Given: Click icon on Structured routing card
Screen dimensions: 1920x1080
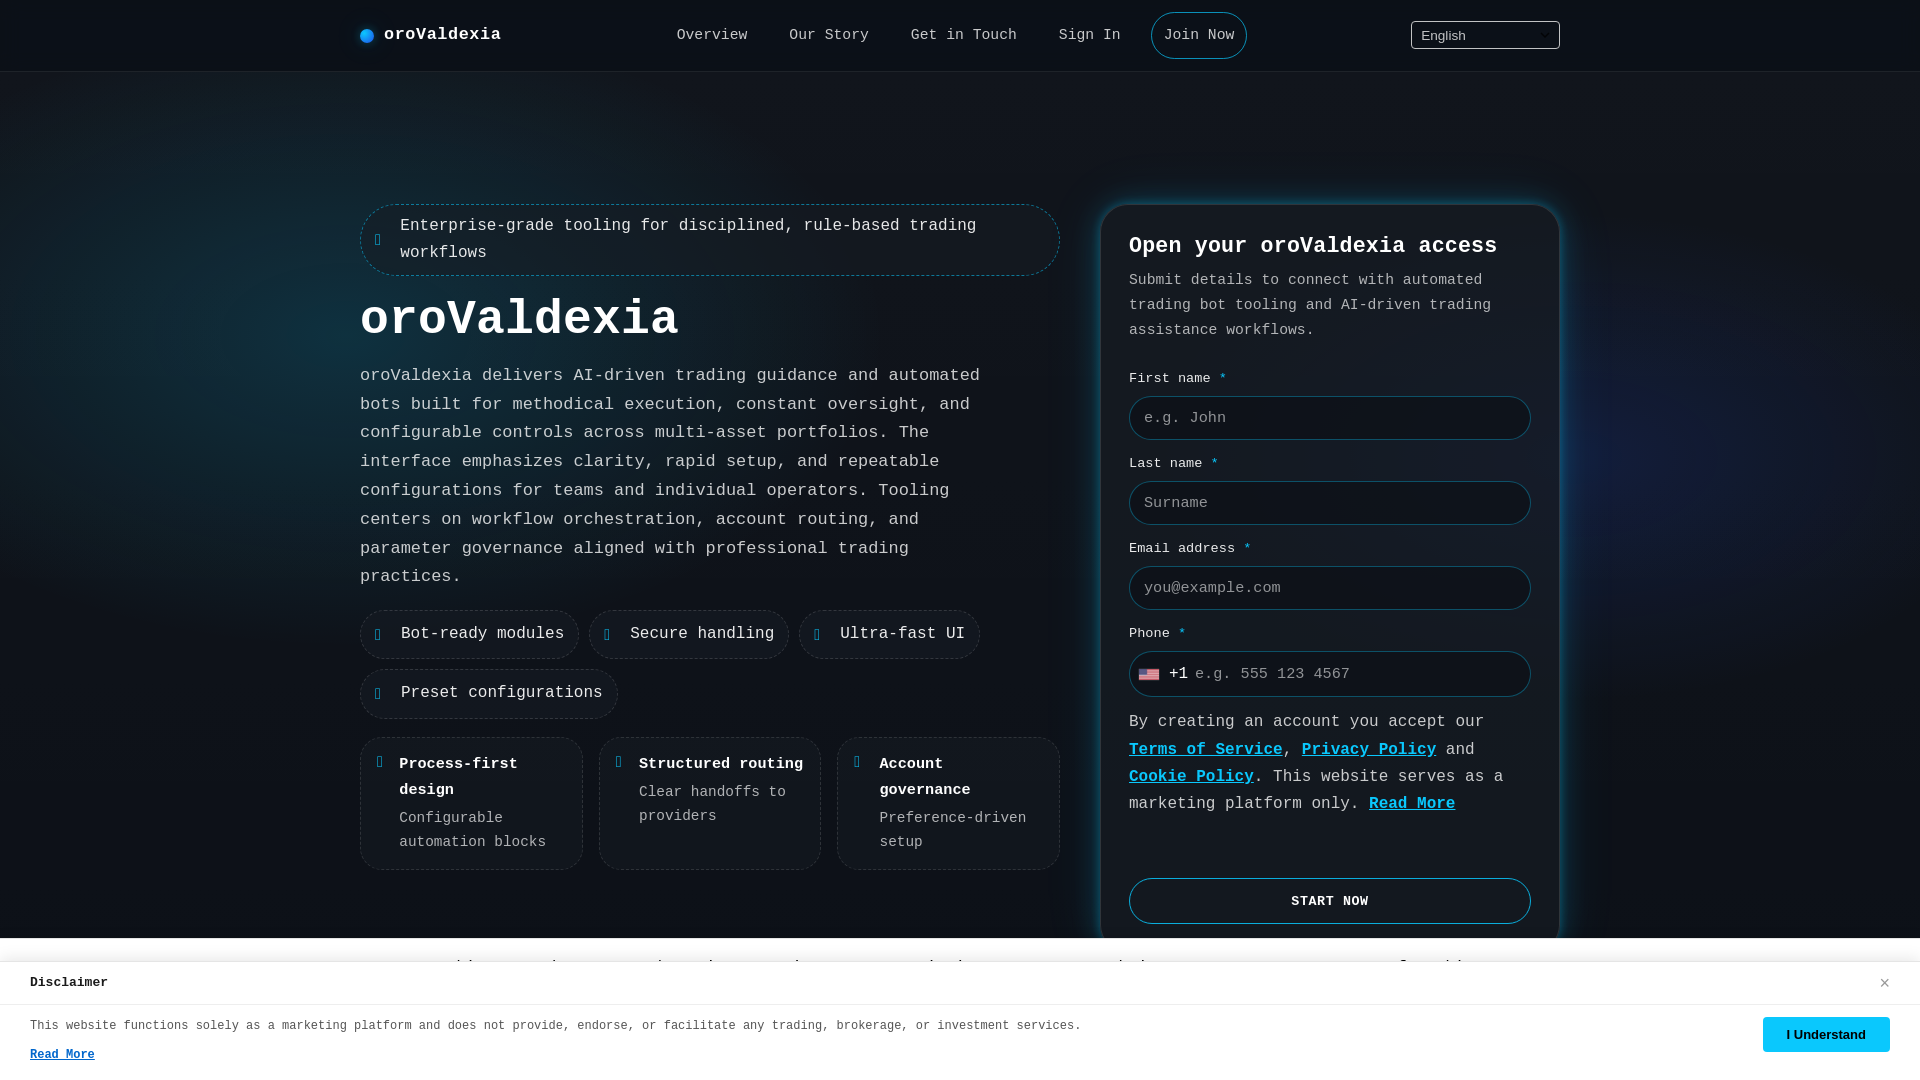Looking at the screenshot, I should pyautogui.click(x=619, y=762).
